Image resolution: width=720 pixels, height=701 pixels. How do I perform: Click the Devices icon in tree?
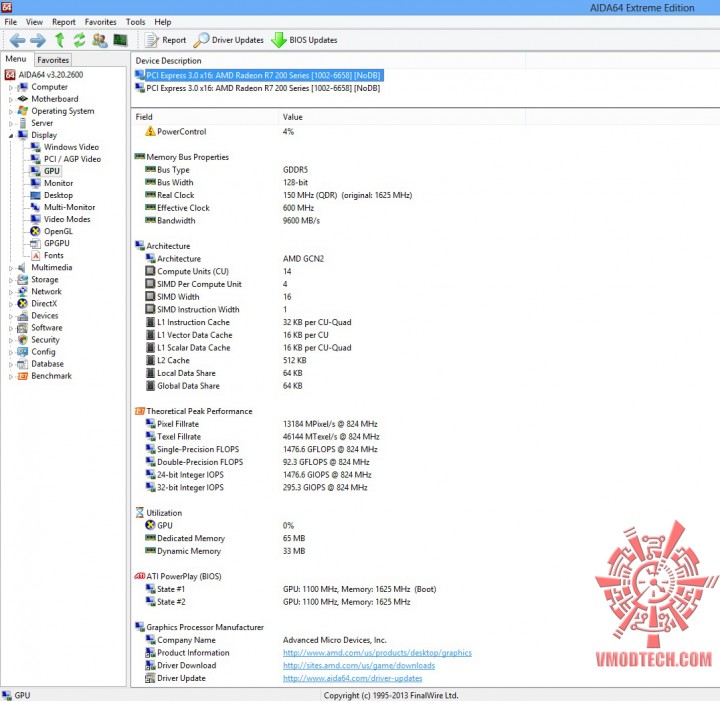[22, 316]
